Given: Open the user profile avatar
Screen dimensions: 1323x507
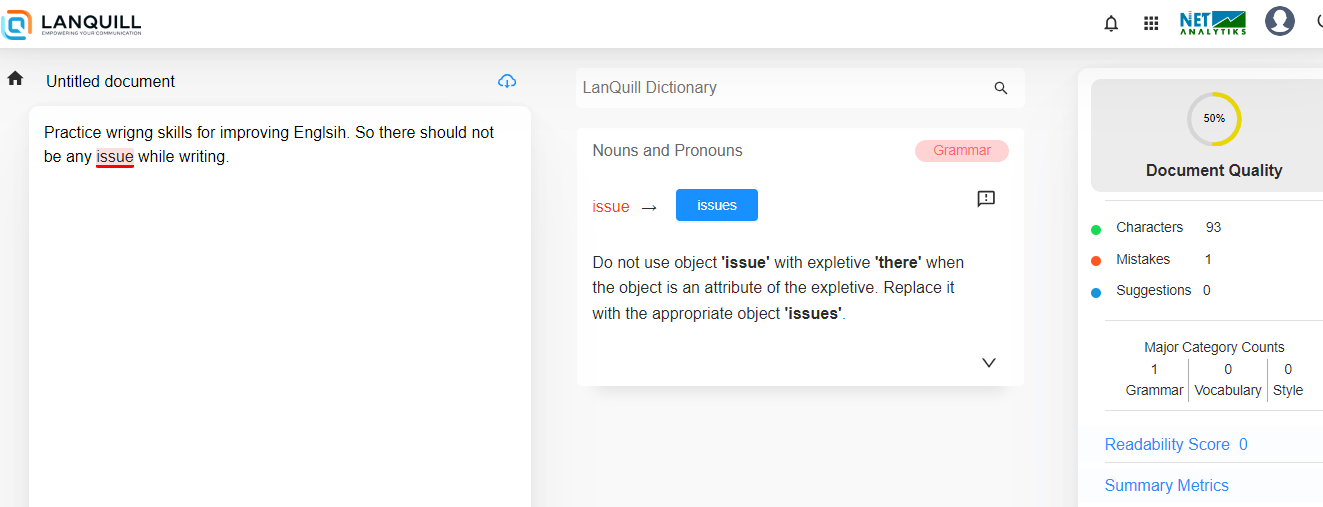Looking at the screenshot, I should 1279,21.
